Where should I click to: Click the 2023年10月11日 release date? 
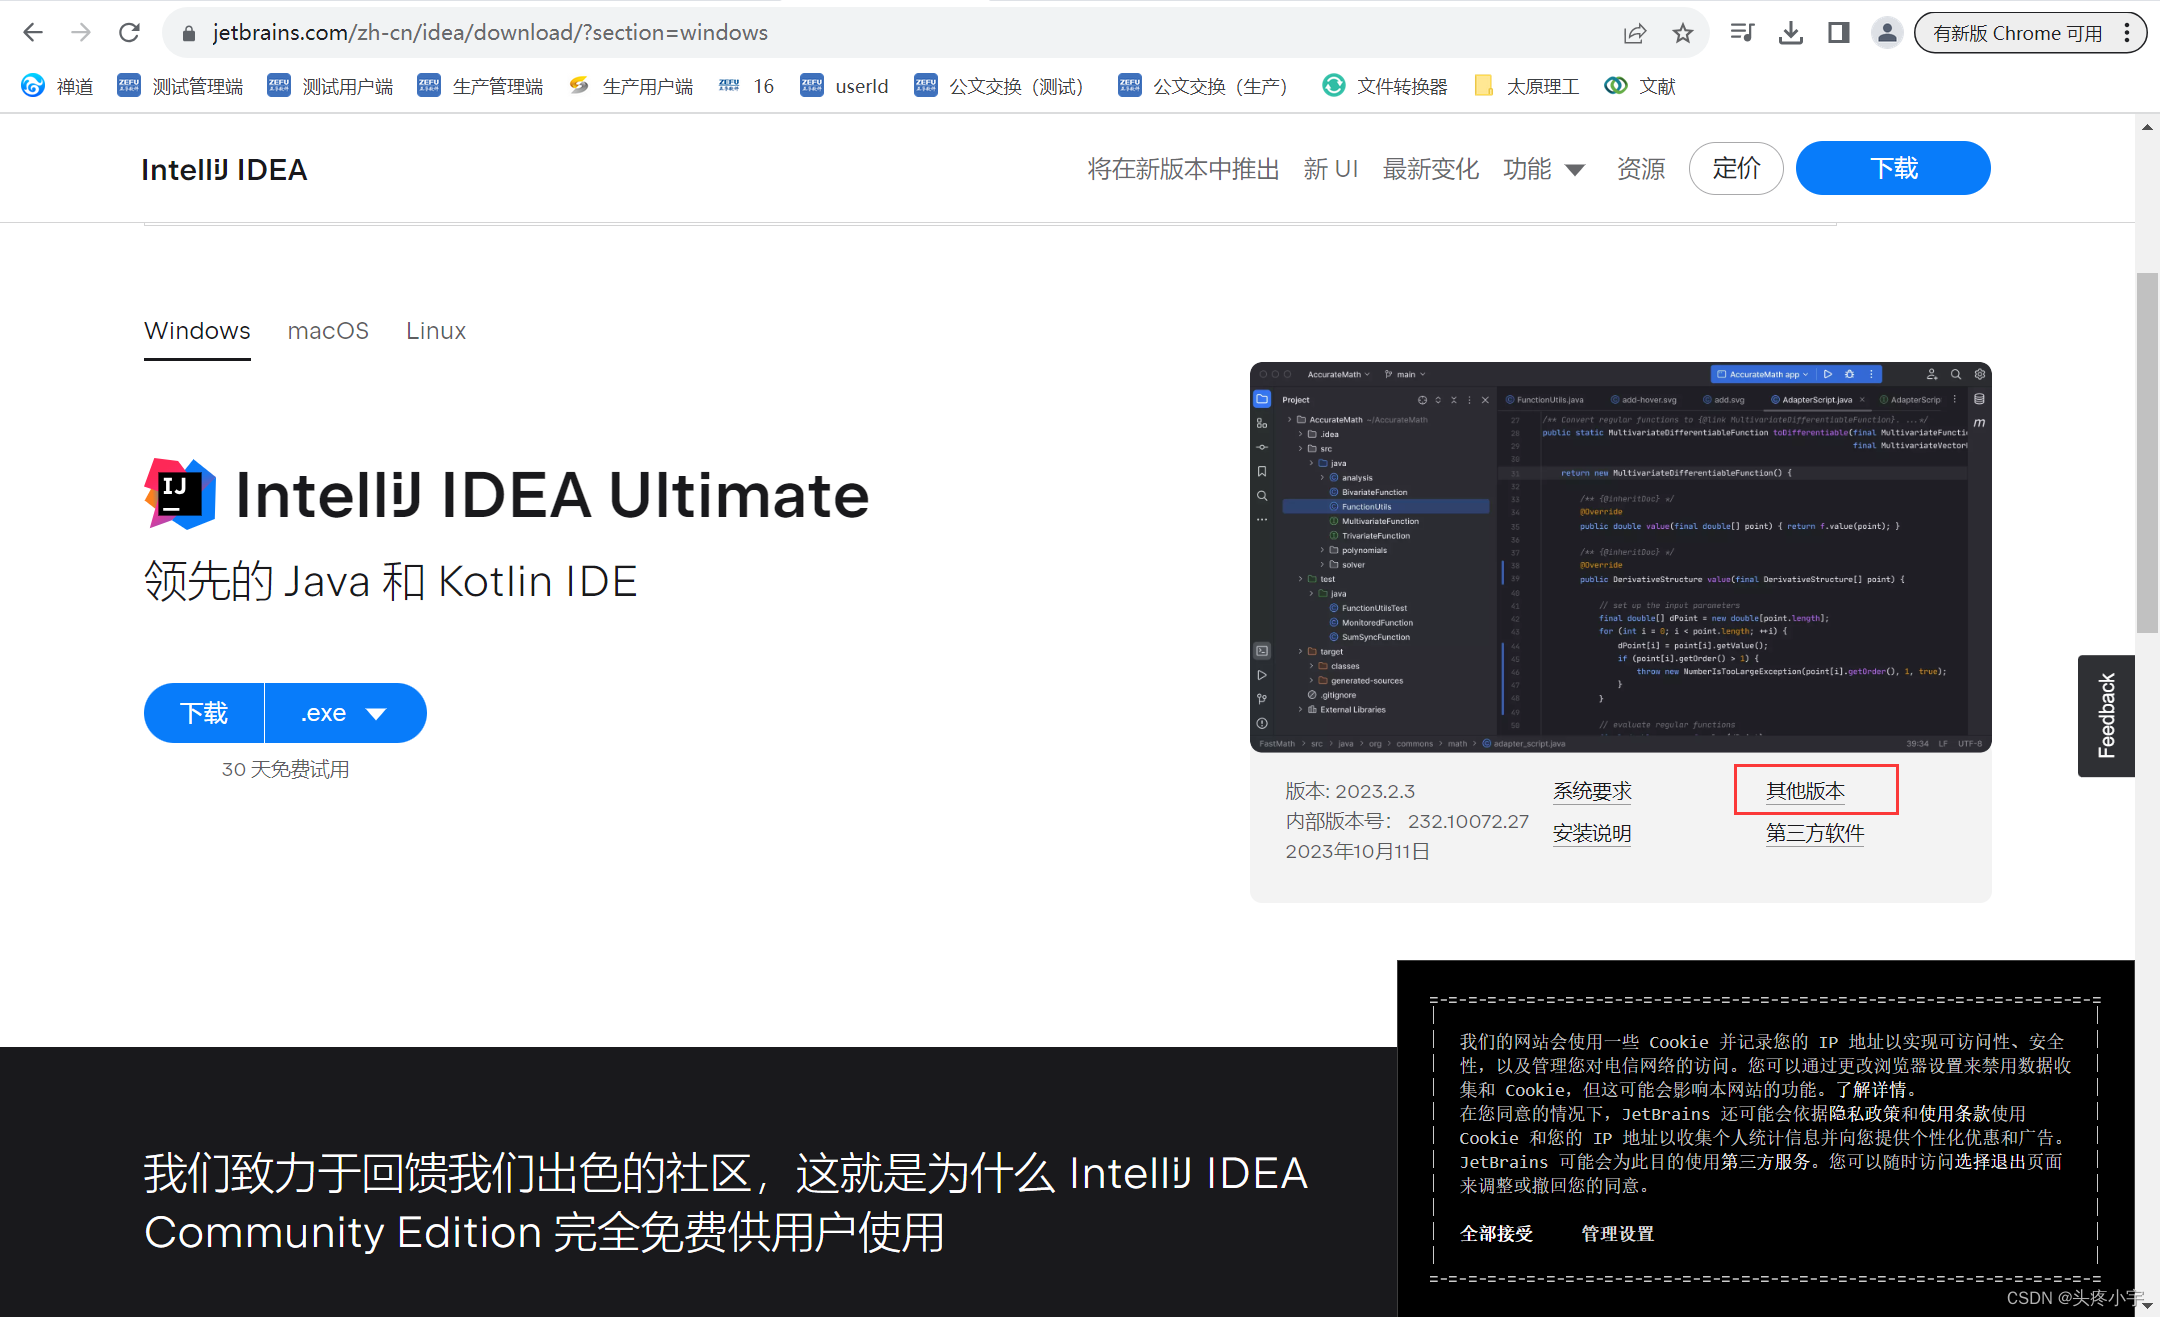click(x=1357, y=851)
